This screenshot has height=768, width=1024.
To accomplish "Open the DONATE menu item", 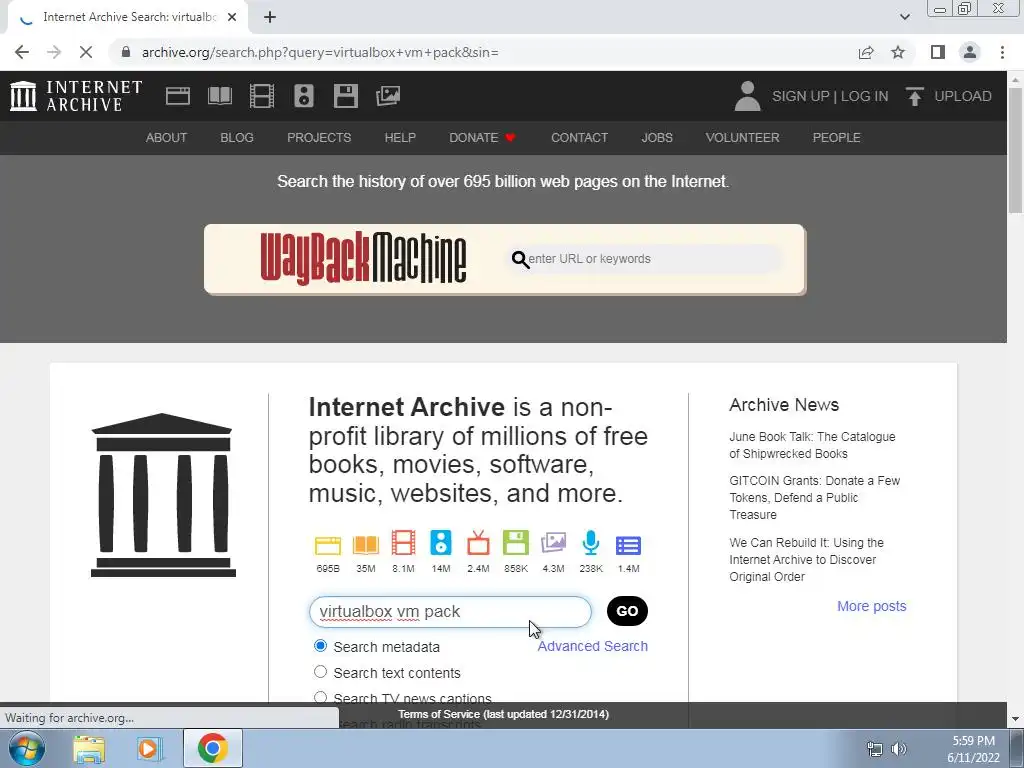I will coord(482,138).
